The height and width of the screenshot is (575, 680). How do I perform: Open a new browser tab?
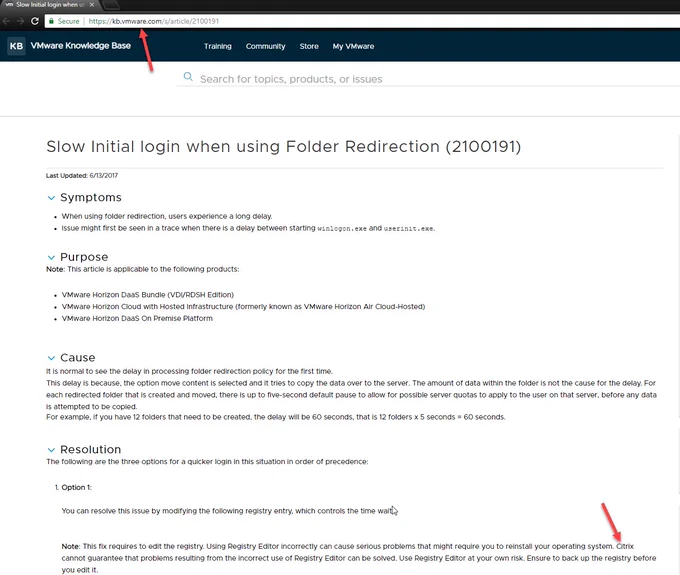pyautogui.click(x=111, y=5)
